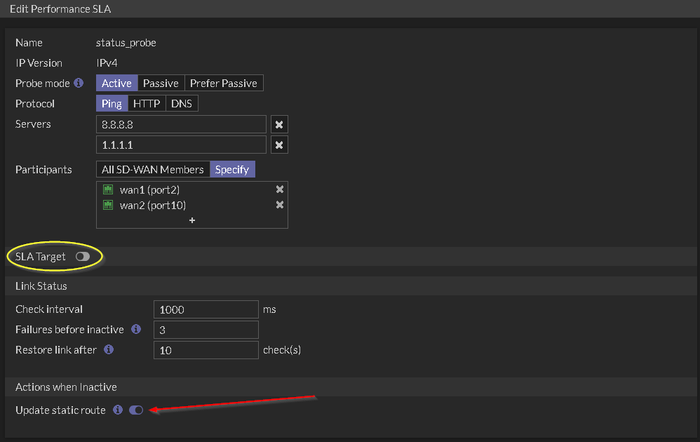Remove the 1.1.1.1 server entry

(x=280, y=145)
